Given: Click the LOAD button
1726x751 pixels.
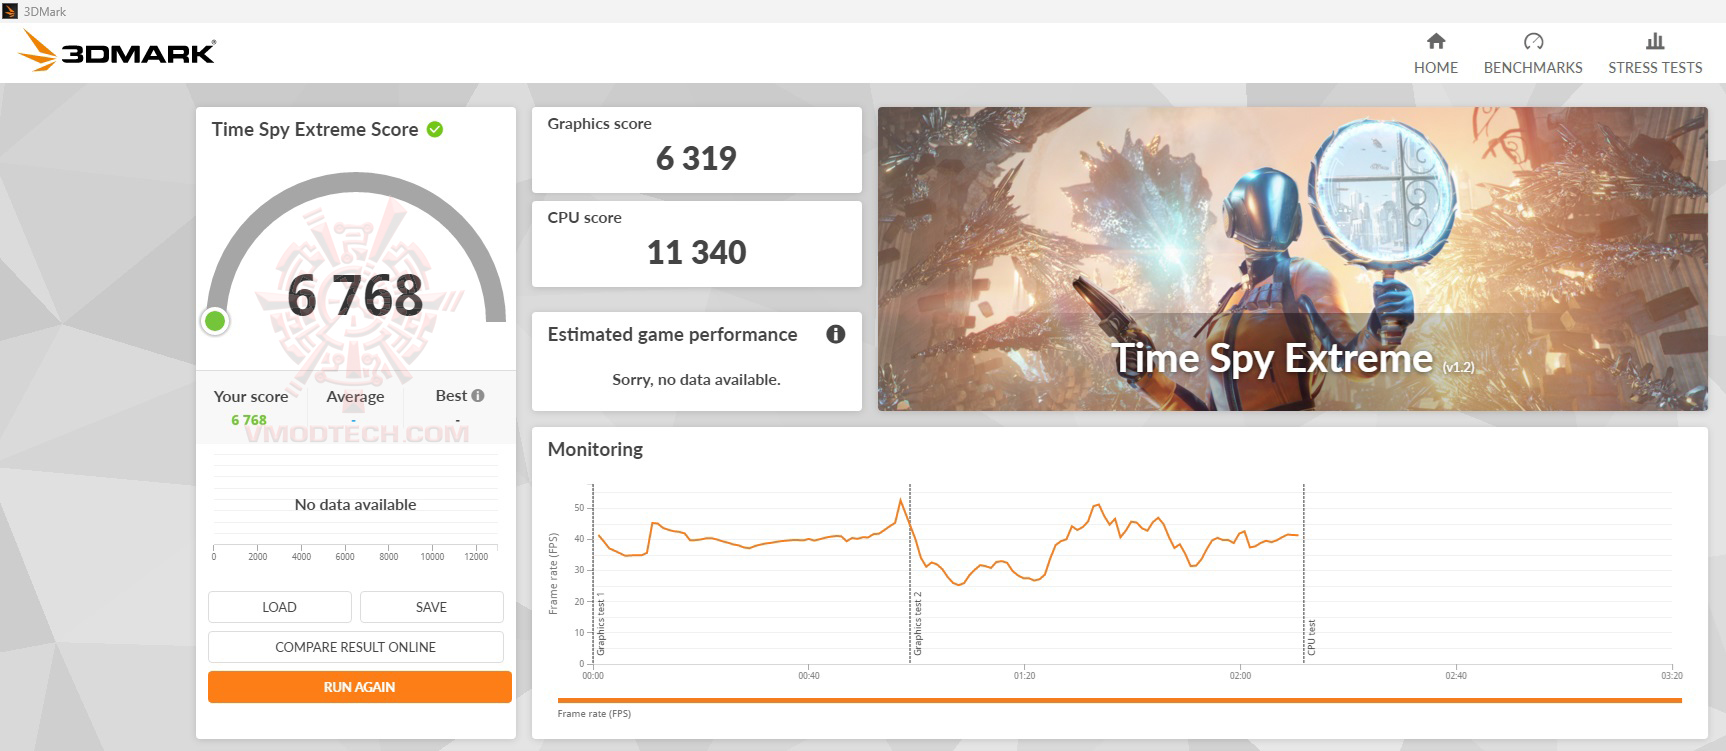Looking at the screenshot, I should coord(280,607).
